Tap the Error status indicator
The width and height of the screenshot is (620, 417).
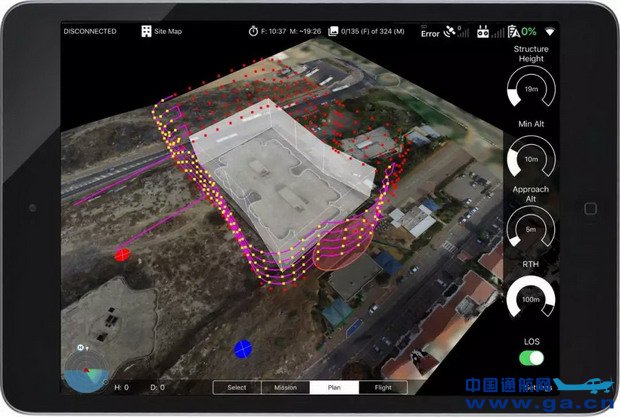(x=429, y=33)
